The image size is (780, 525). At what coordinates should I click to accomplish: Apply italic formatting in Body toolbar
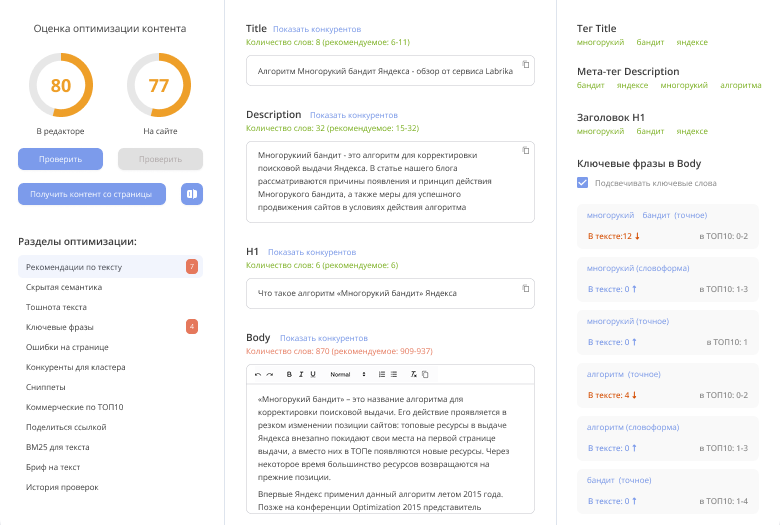coord(301,374)
